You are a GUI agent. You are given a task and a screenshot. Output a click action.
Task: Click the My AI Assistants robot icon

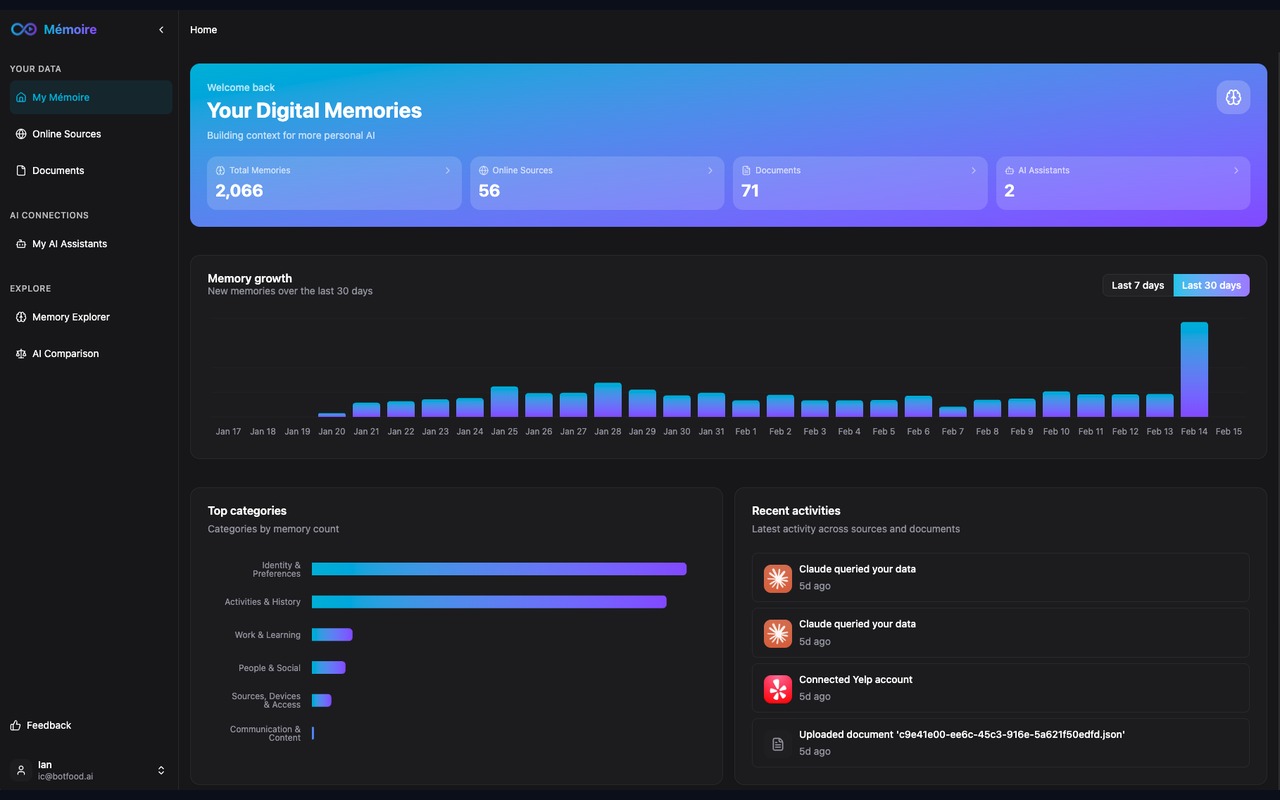pos(20,243)
